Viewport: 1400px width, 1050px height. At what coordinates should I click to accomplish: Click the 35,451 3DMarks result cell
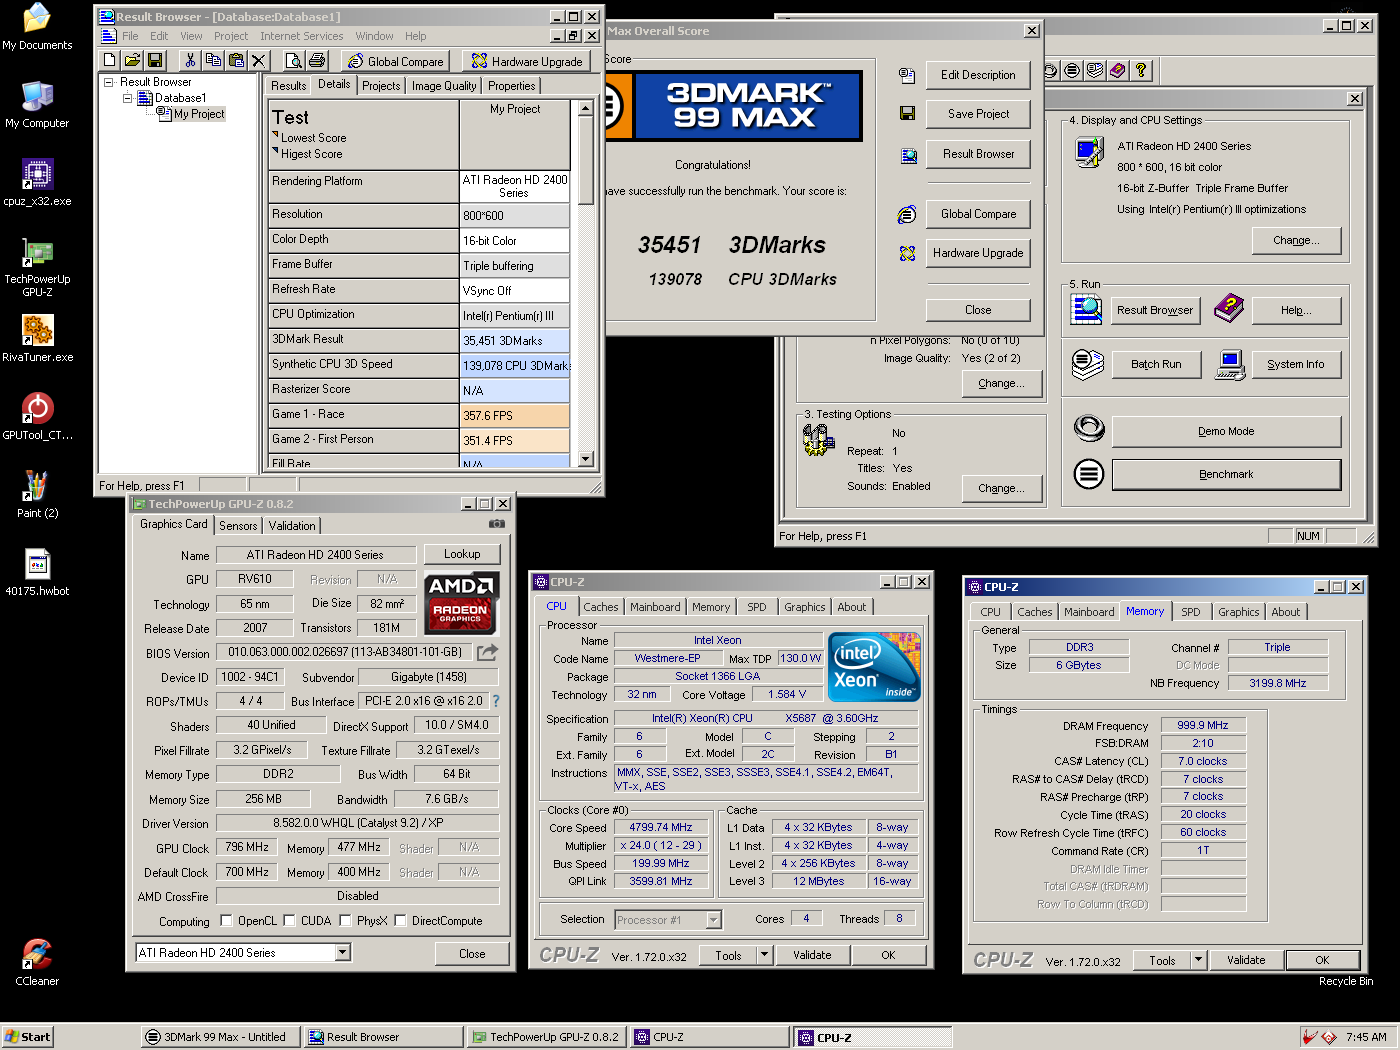pyautogui.click(x=515, y=341)
